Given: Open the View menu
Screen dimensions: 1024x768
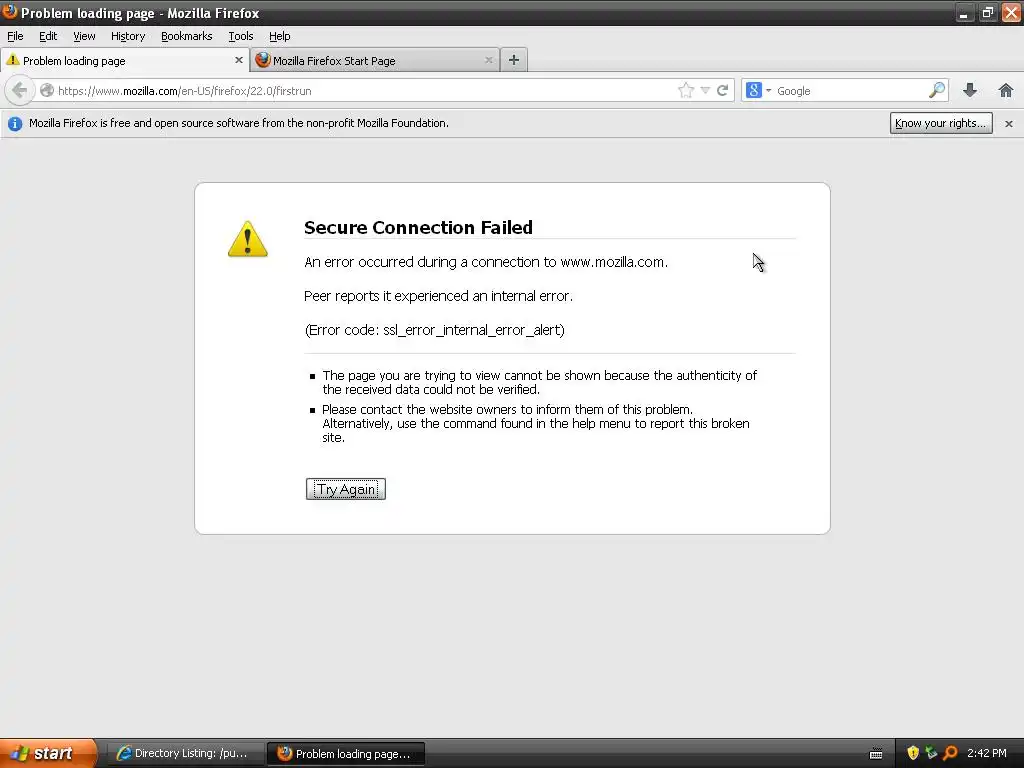Looking at the screenshot, I should click(x=84, y=36).
